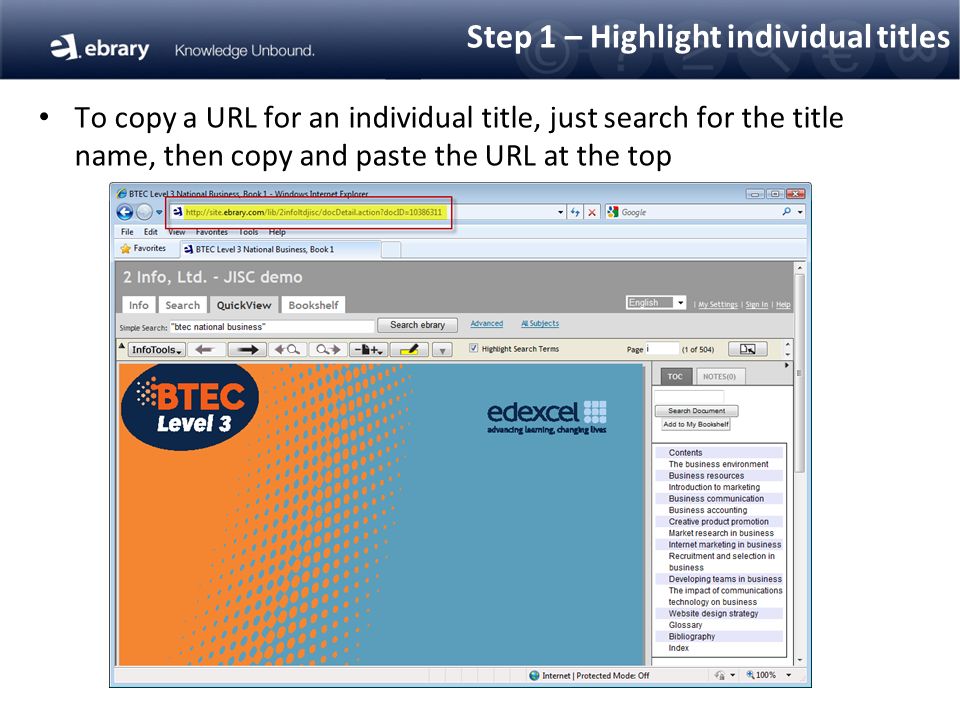Click the ebrary URL in address bar
This screenshot has width=960, height=720.
pos(313,212)
